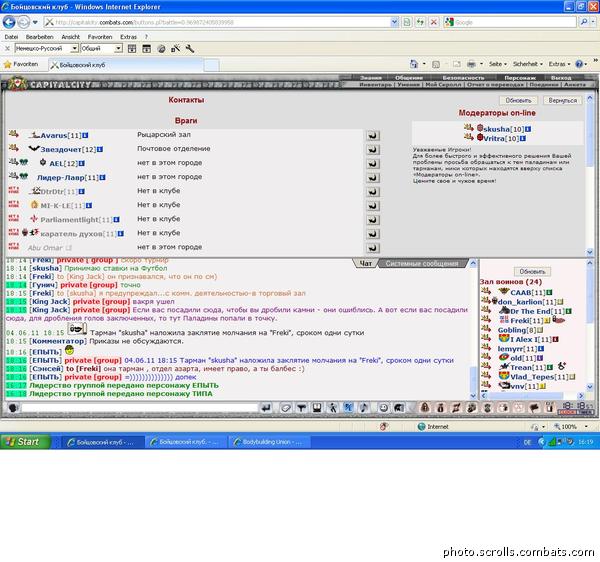Image resolution: width=600 pixels, height=562 pixels.
Task: Open the Общение game menu
Action: click(409, 78)
